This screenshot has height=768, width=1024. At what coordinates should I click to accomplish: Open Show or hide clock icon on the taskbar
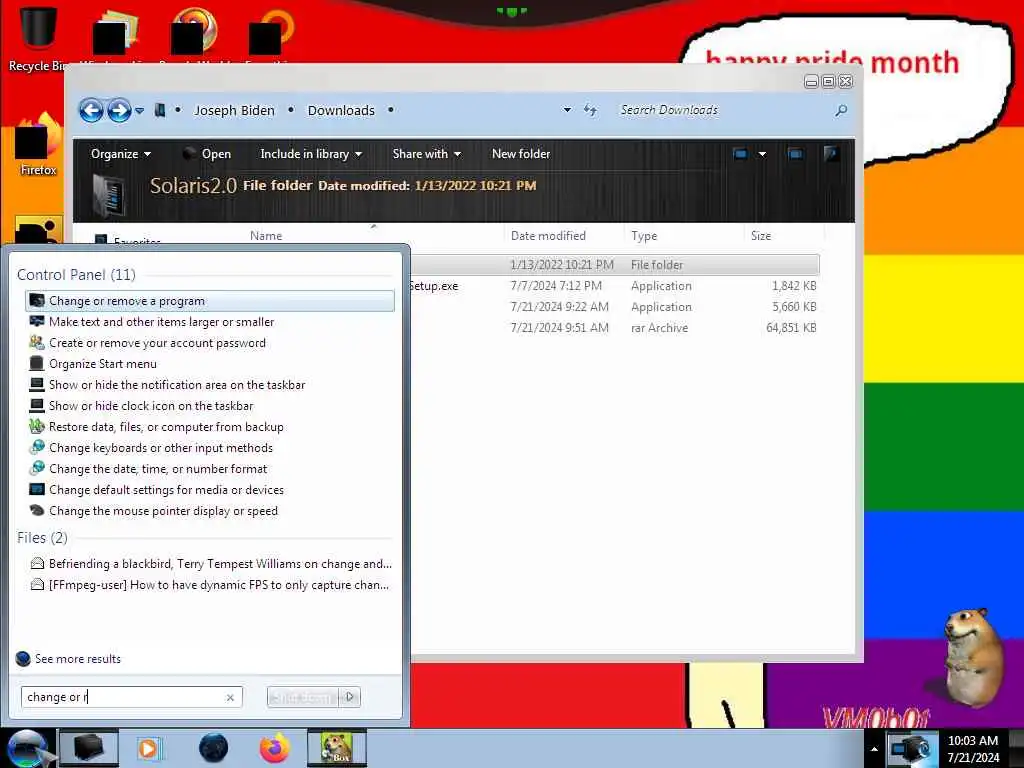(x=210, y=406)
